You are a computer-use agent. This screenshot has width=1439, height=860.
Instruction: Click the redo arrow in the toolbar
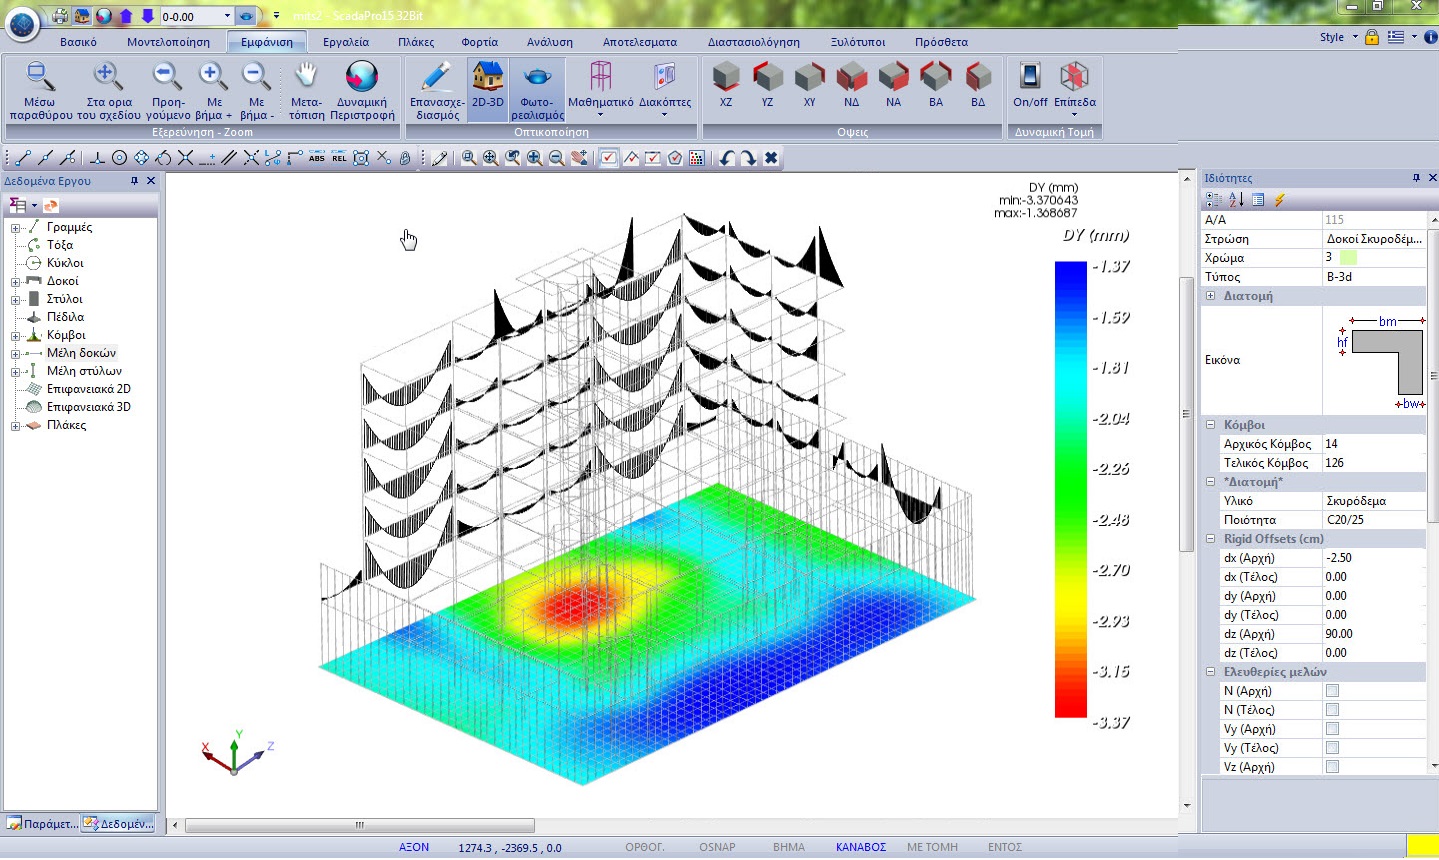(749, 158)
